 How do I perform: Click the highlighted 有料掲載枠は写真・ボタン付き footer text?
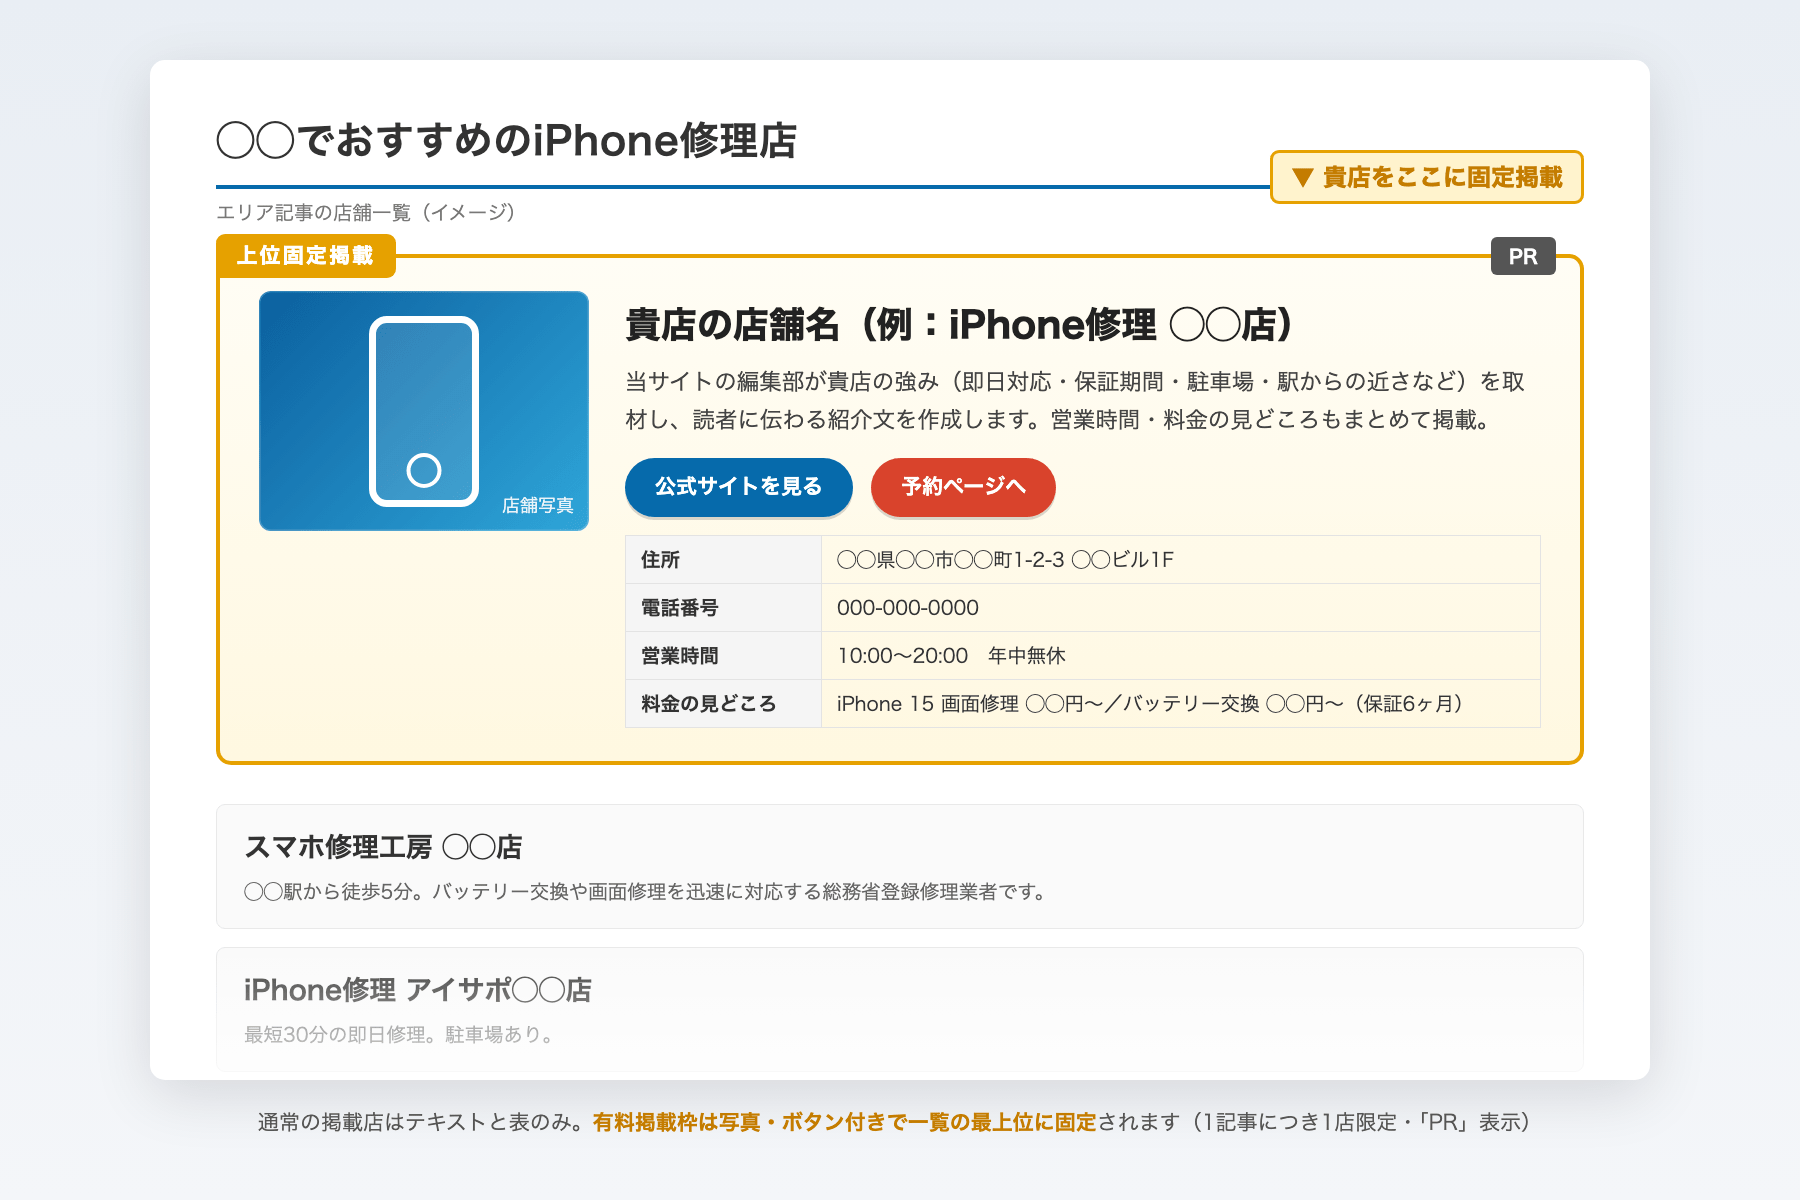tap(845, 1122)
